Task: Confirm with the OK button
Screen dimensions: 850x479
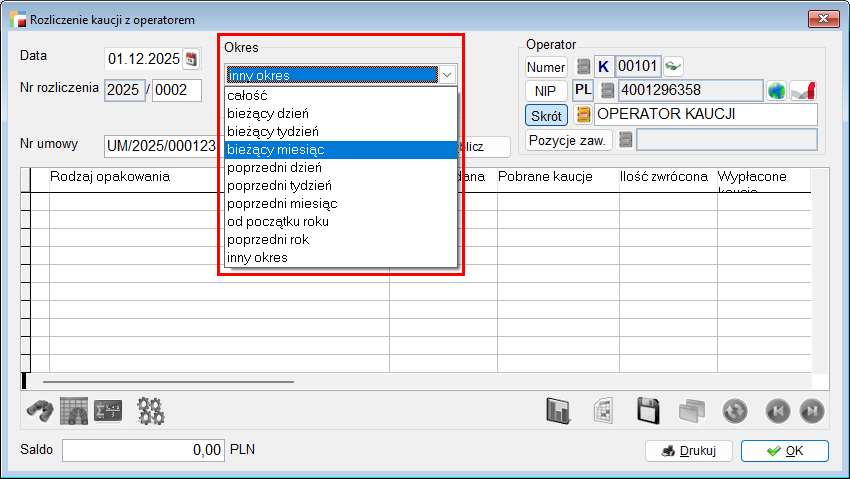Action: 784,451
